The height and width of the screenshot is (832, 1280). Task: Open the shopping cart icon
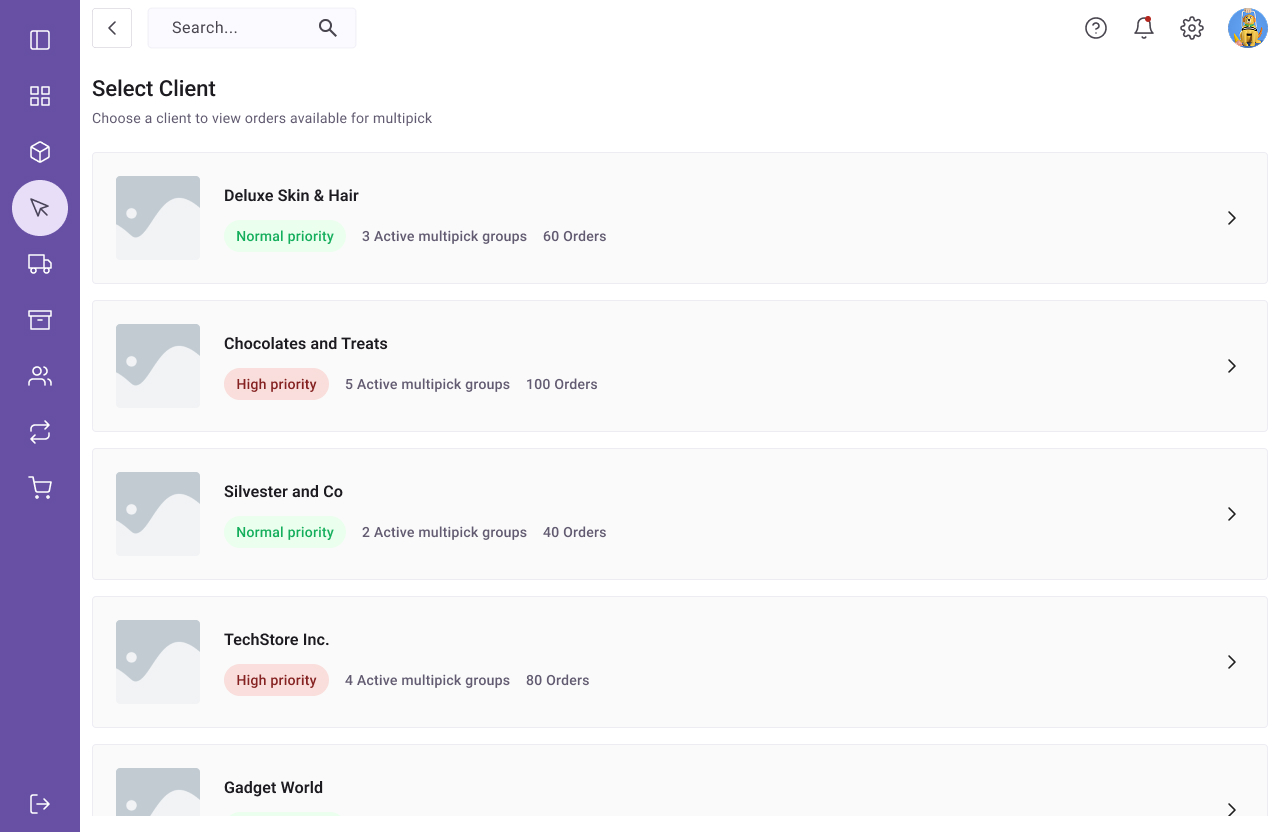pyautogui.click(x=40, y=488)
